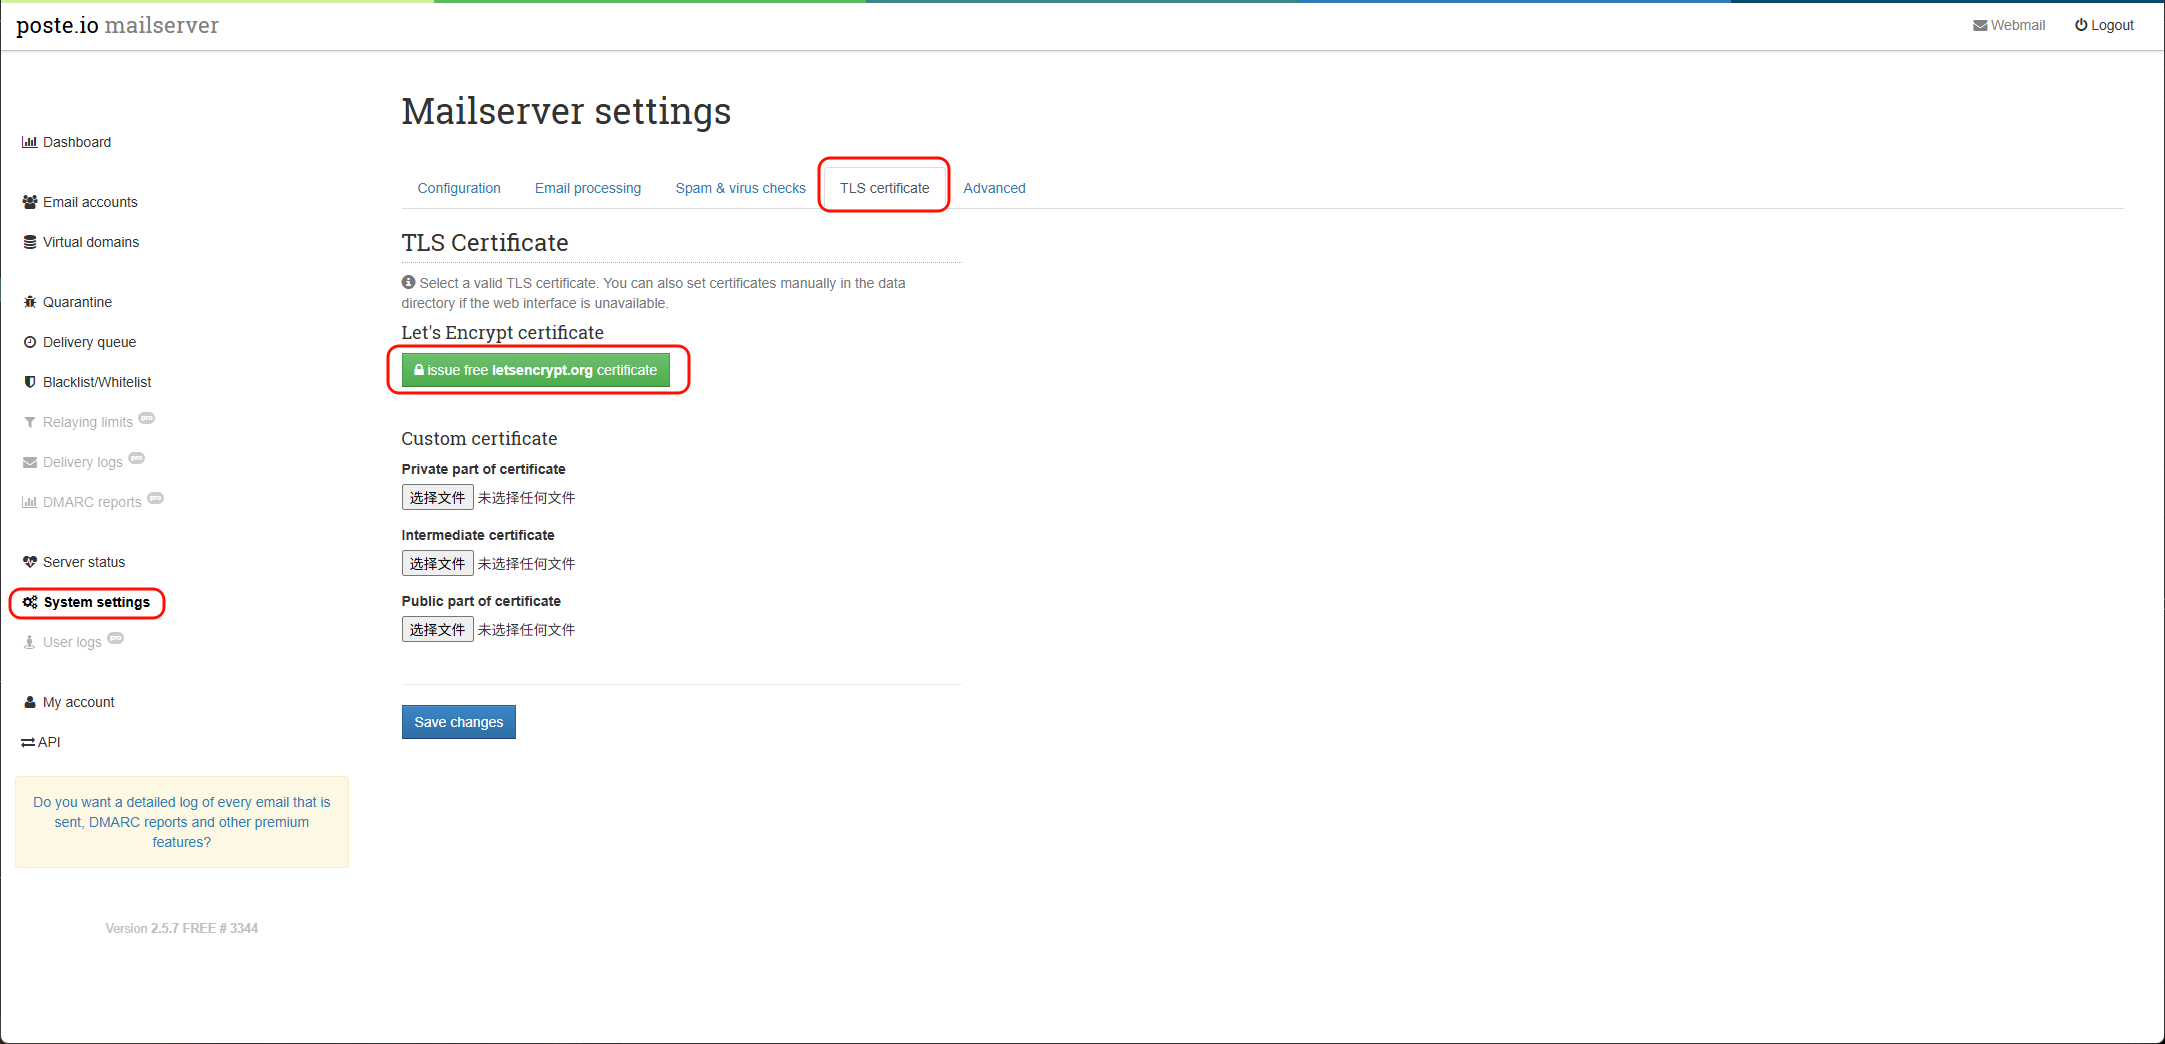Click the Dashboard chart icon in sidebar
Image resolution: width=2165 pixels, height=1044 pixels.
29,142
